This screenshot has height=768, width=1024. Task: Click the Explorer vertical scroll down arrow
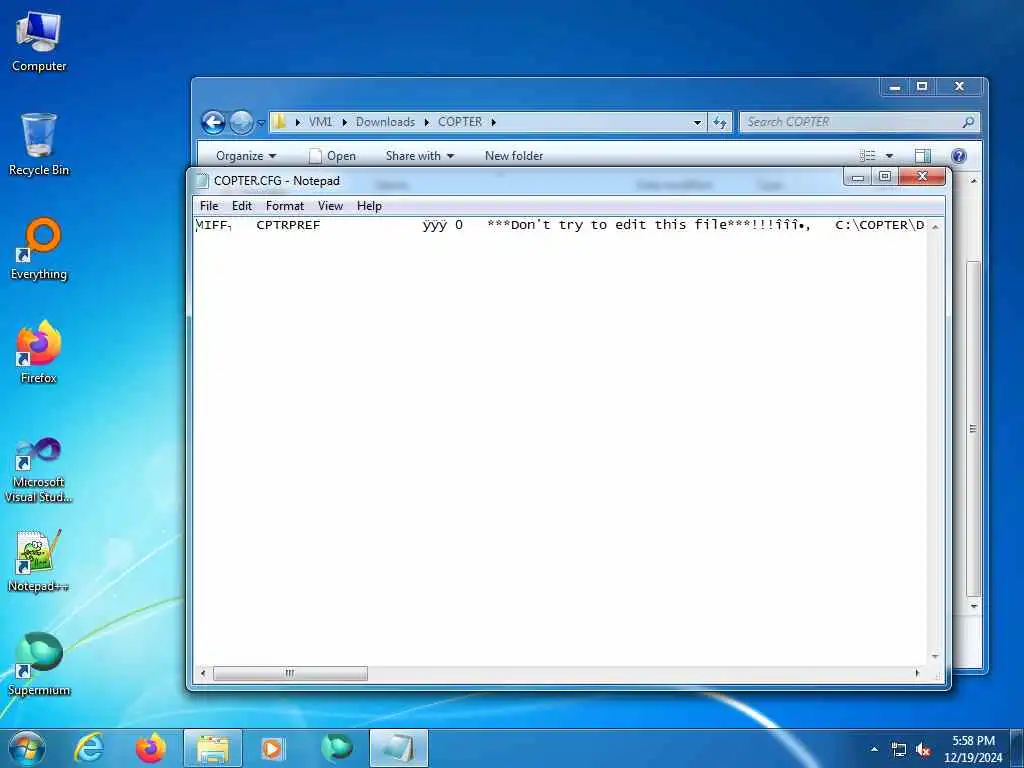tap(974, 606)
